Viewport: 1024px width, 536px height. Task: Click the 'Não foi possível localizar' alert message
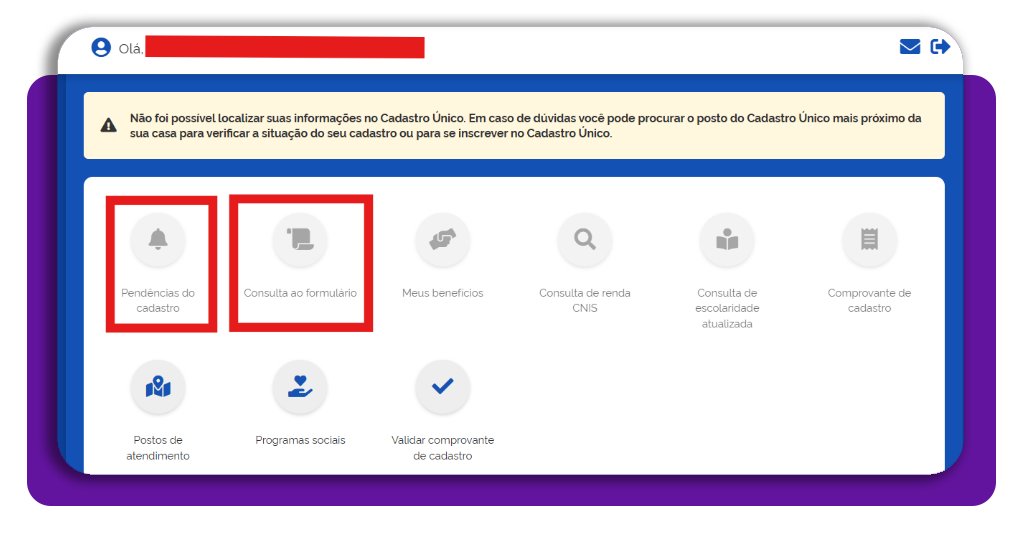click(x=526, y=125)
